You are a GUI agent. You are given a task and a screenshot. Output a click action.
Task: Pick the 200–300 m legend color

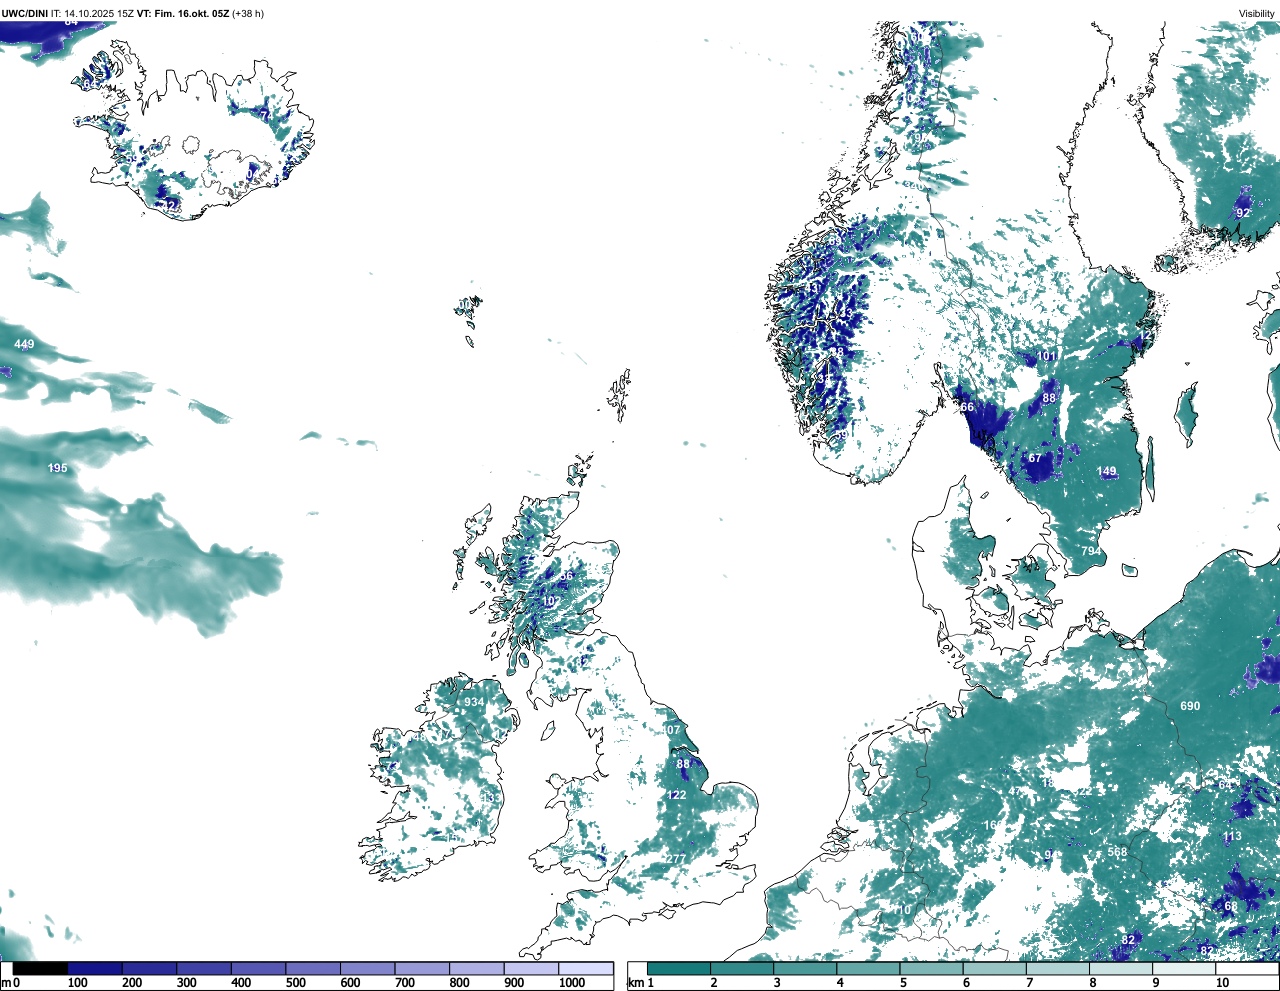[x=150, y=969]
